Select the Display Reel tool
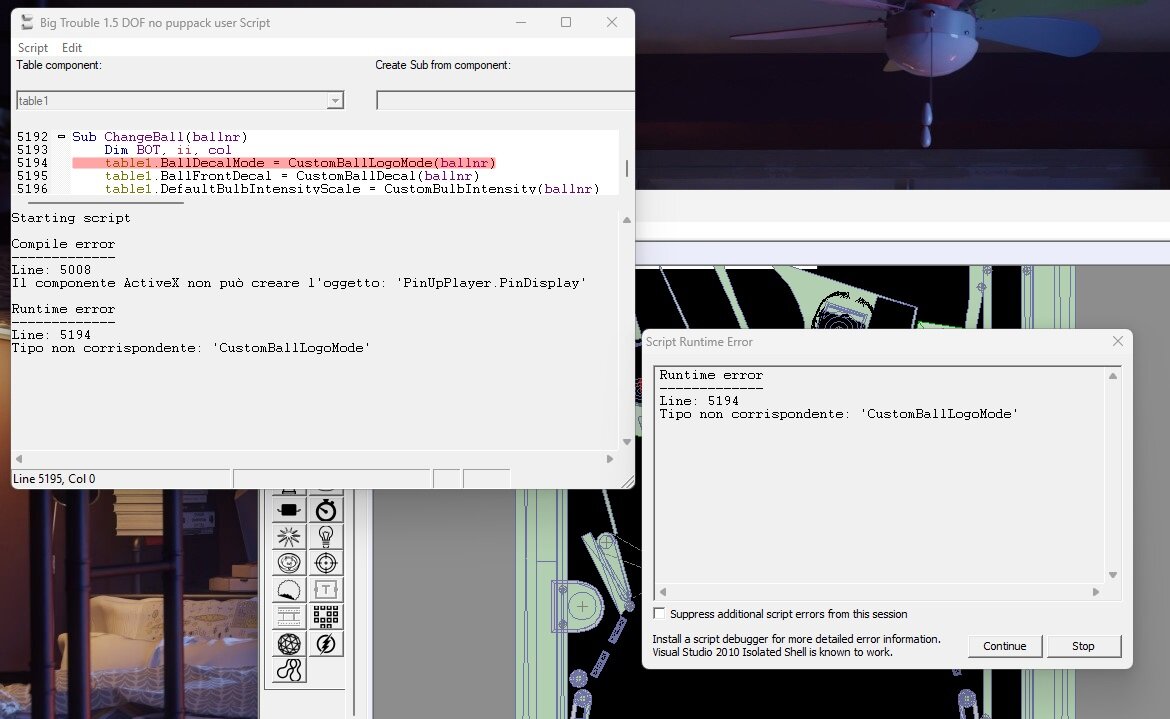 (x=288, y=616)
